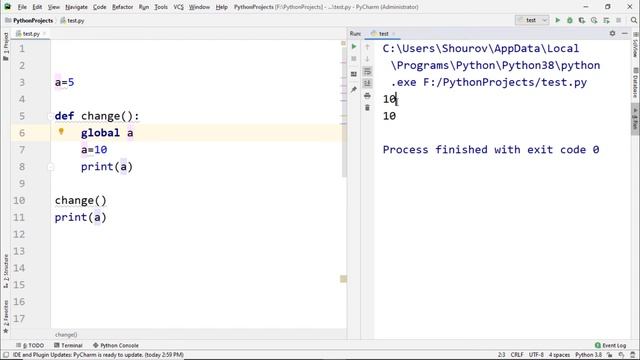Click Up the stack trace arrow
This screenshot has width=640, height=360.
click(367, 47)
